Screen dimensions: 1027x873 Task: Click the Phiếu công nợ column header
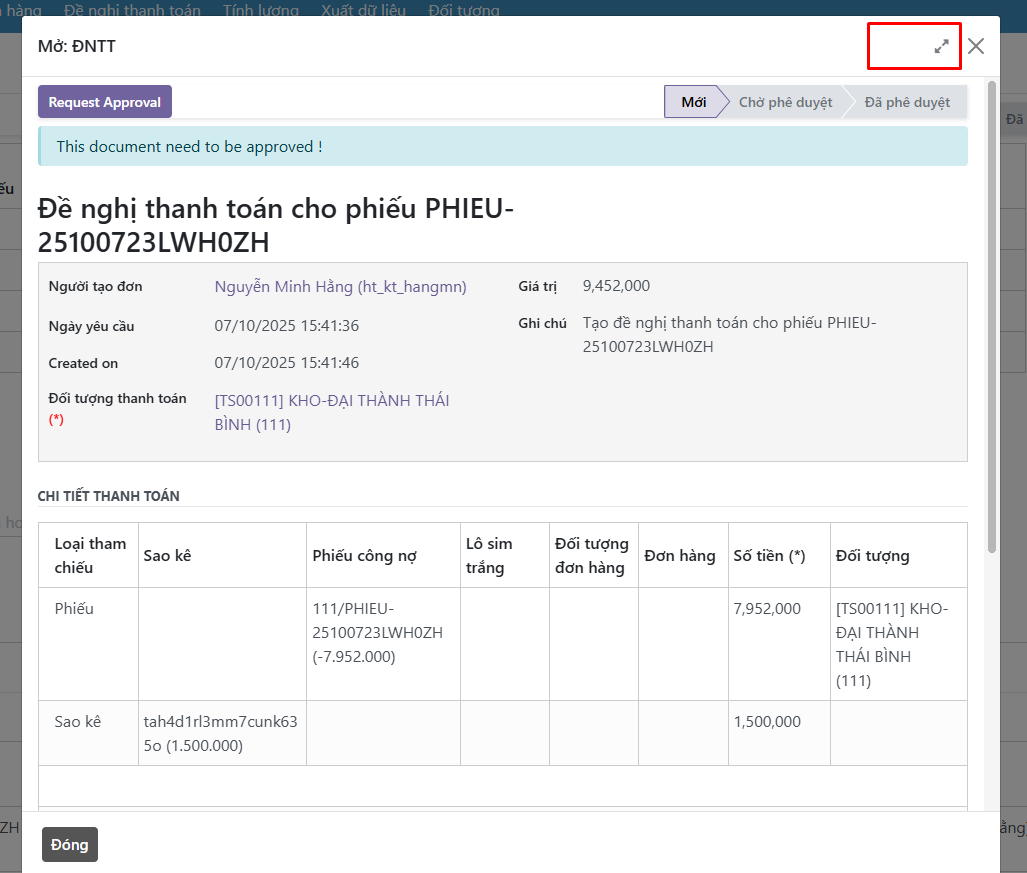point(364,556)
